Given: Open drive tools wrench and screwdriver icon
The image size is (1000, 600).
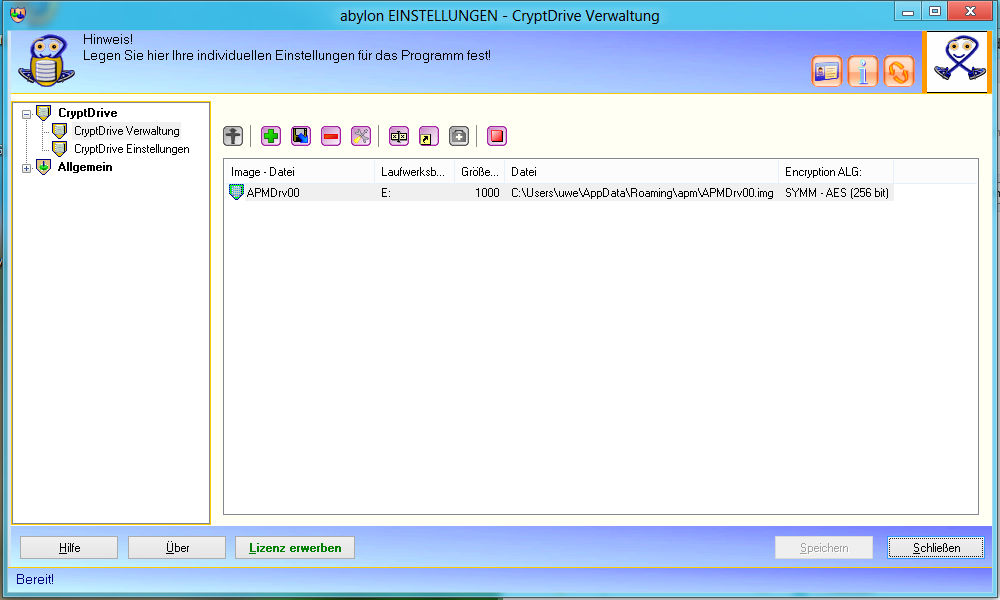Looking at the screenshot, I should point(361,136).
